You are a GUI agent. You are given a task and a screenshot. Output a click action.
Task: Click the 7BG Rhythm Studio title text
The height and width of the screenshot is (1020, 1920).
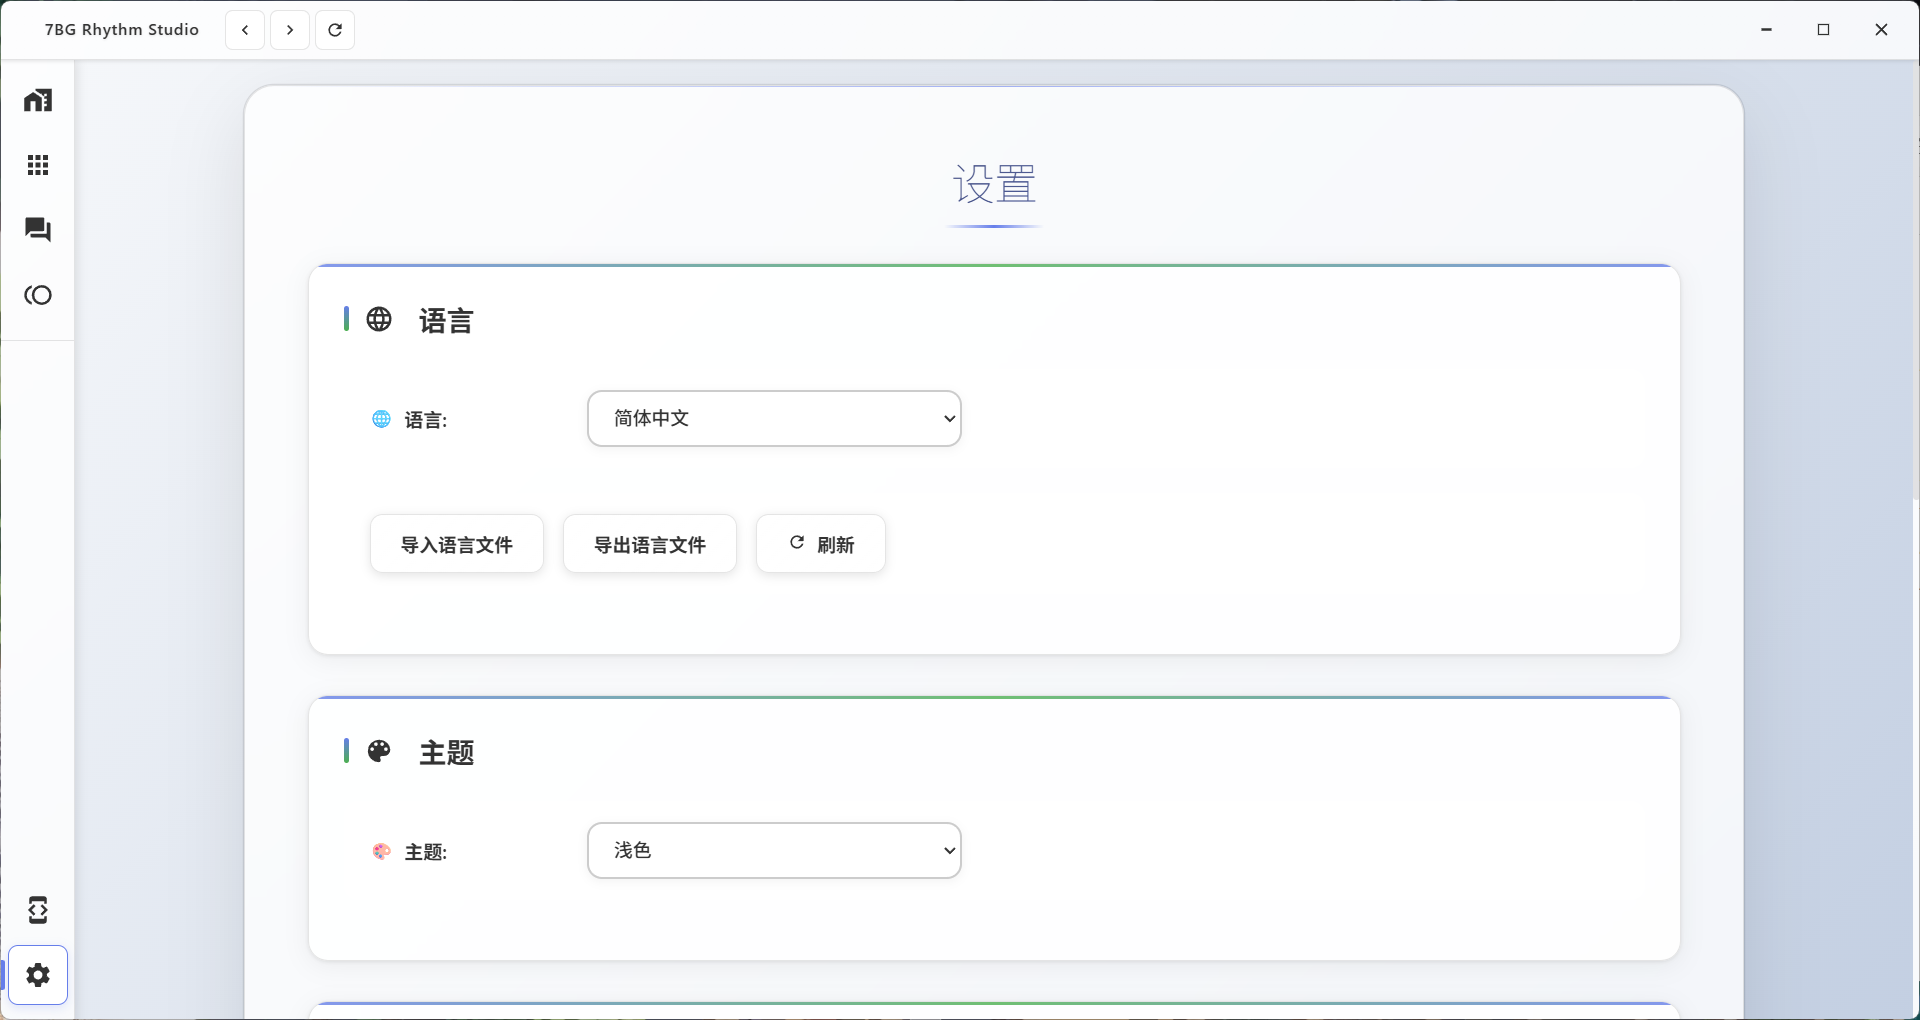click(120, 29)
